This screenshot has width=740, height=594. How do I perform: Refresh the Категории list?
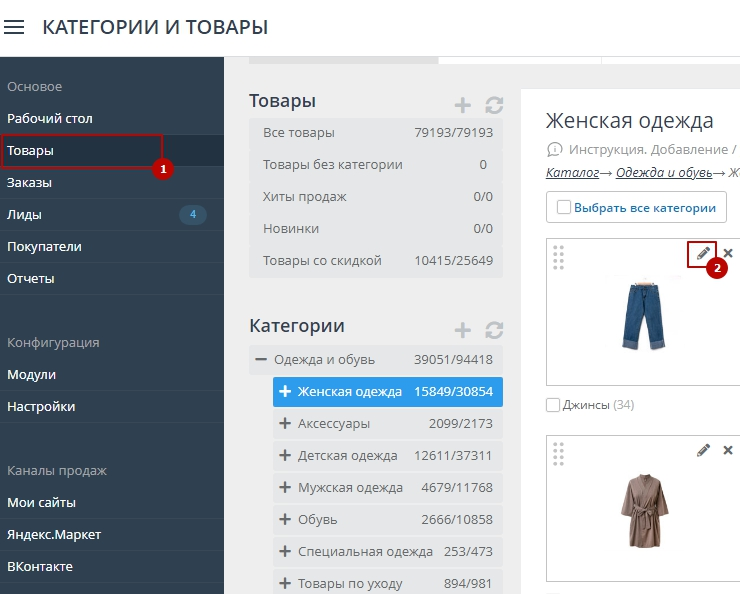(494, 330)
